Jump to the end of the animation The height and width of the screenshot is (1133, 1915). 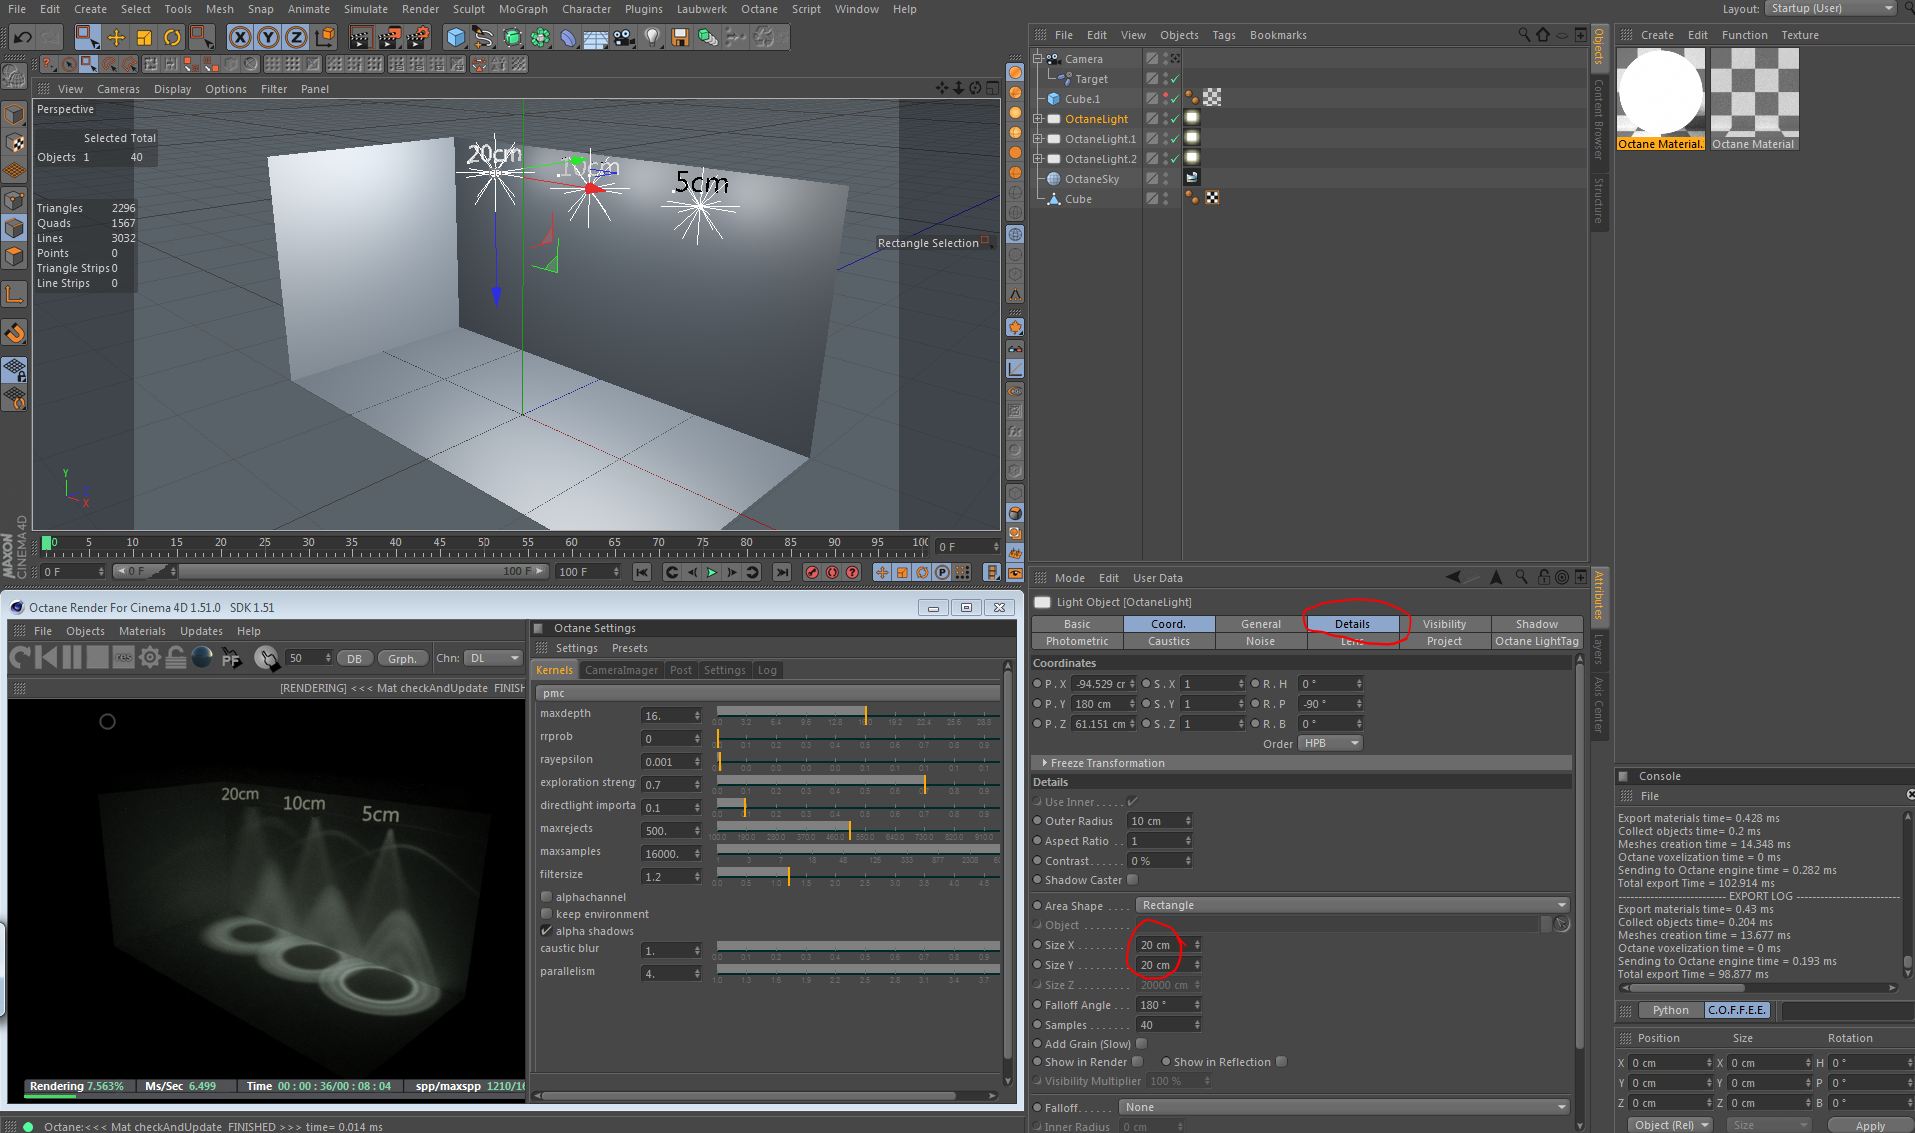(782, 572)
